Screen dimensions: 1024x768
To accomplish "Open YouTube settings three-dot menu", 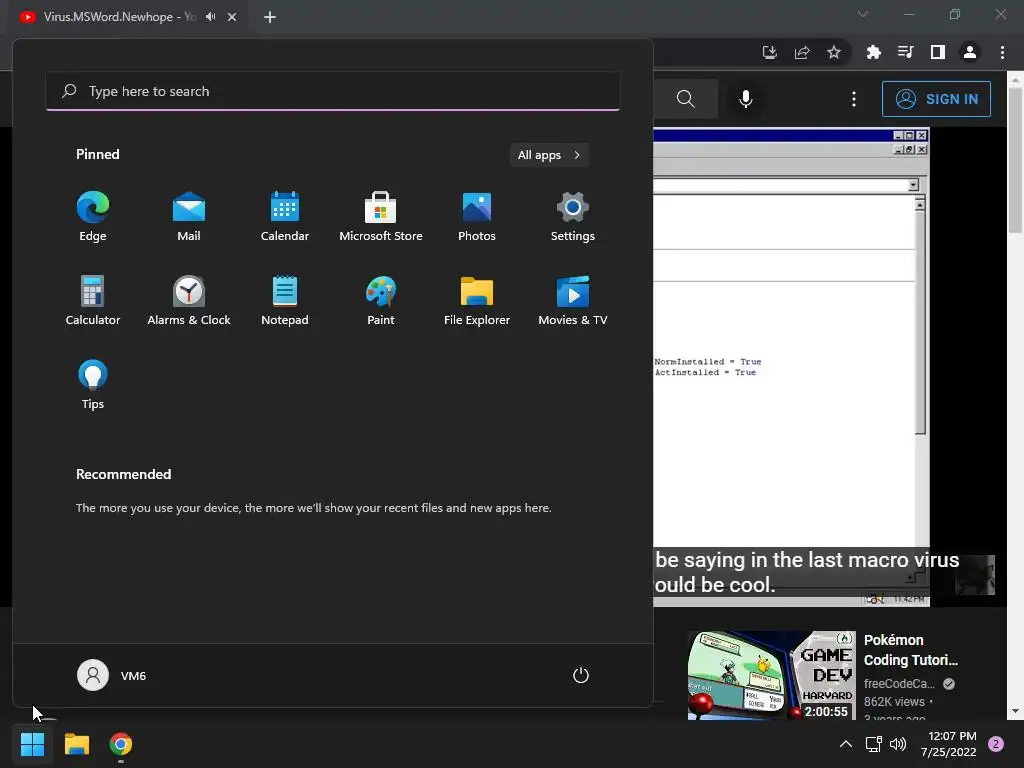I will pyautogui.click(x=854, y=99).
